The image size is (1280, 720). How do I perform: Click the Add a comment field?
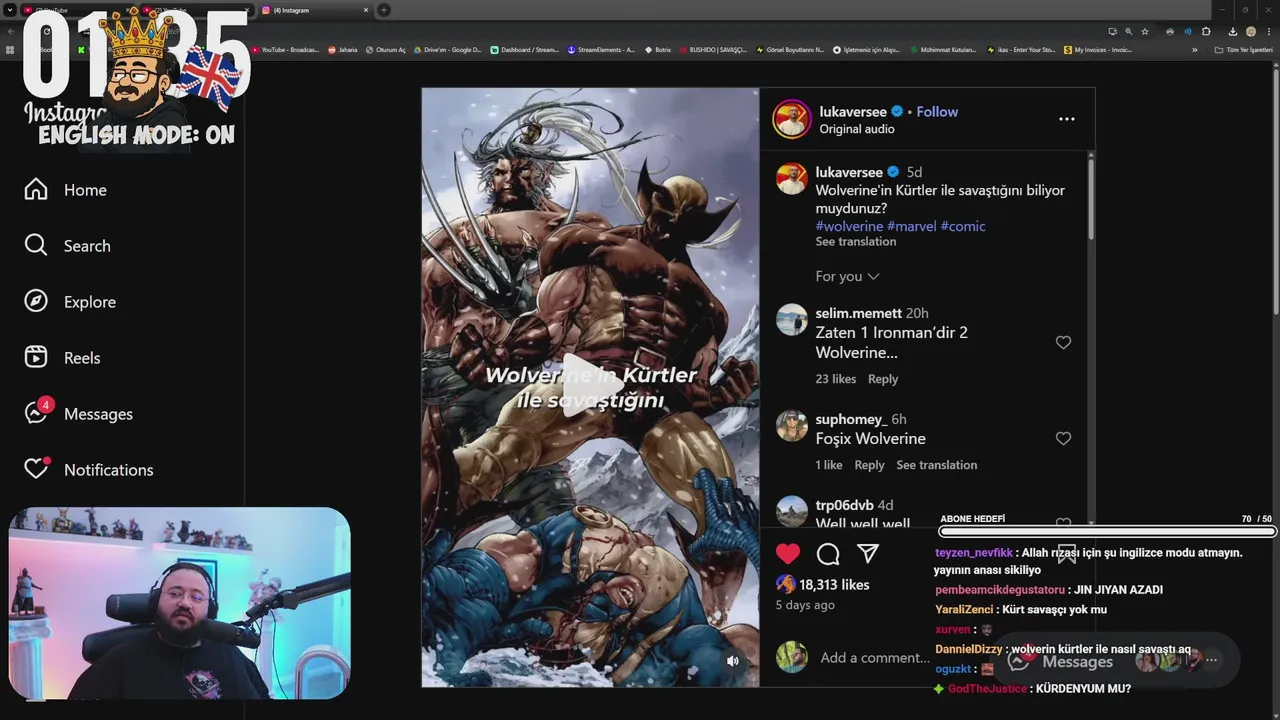coord(875,657)
